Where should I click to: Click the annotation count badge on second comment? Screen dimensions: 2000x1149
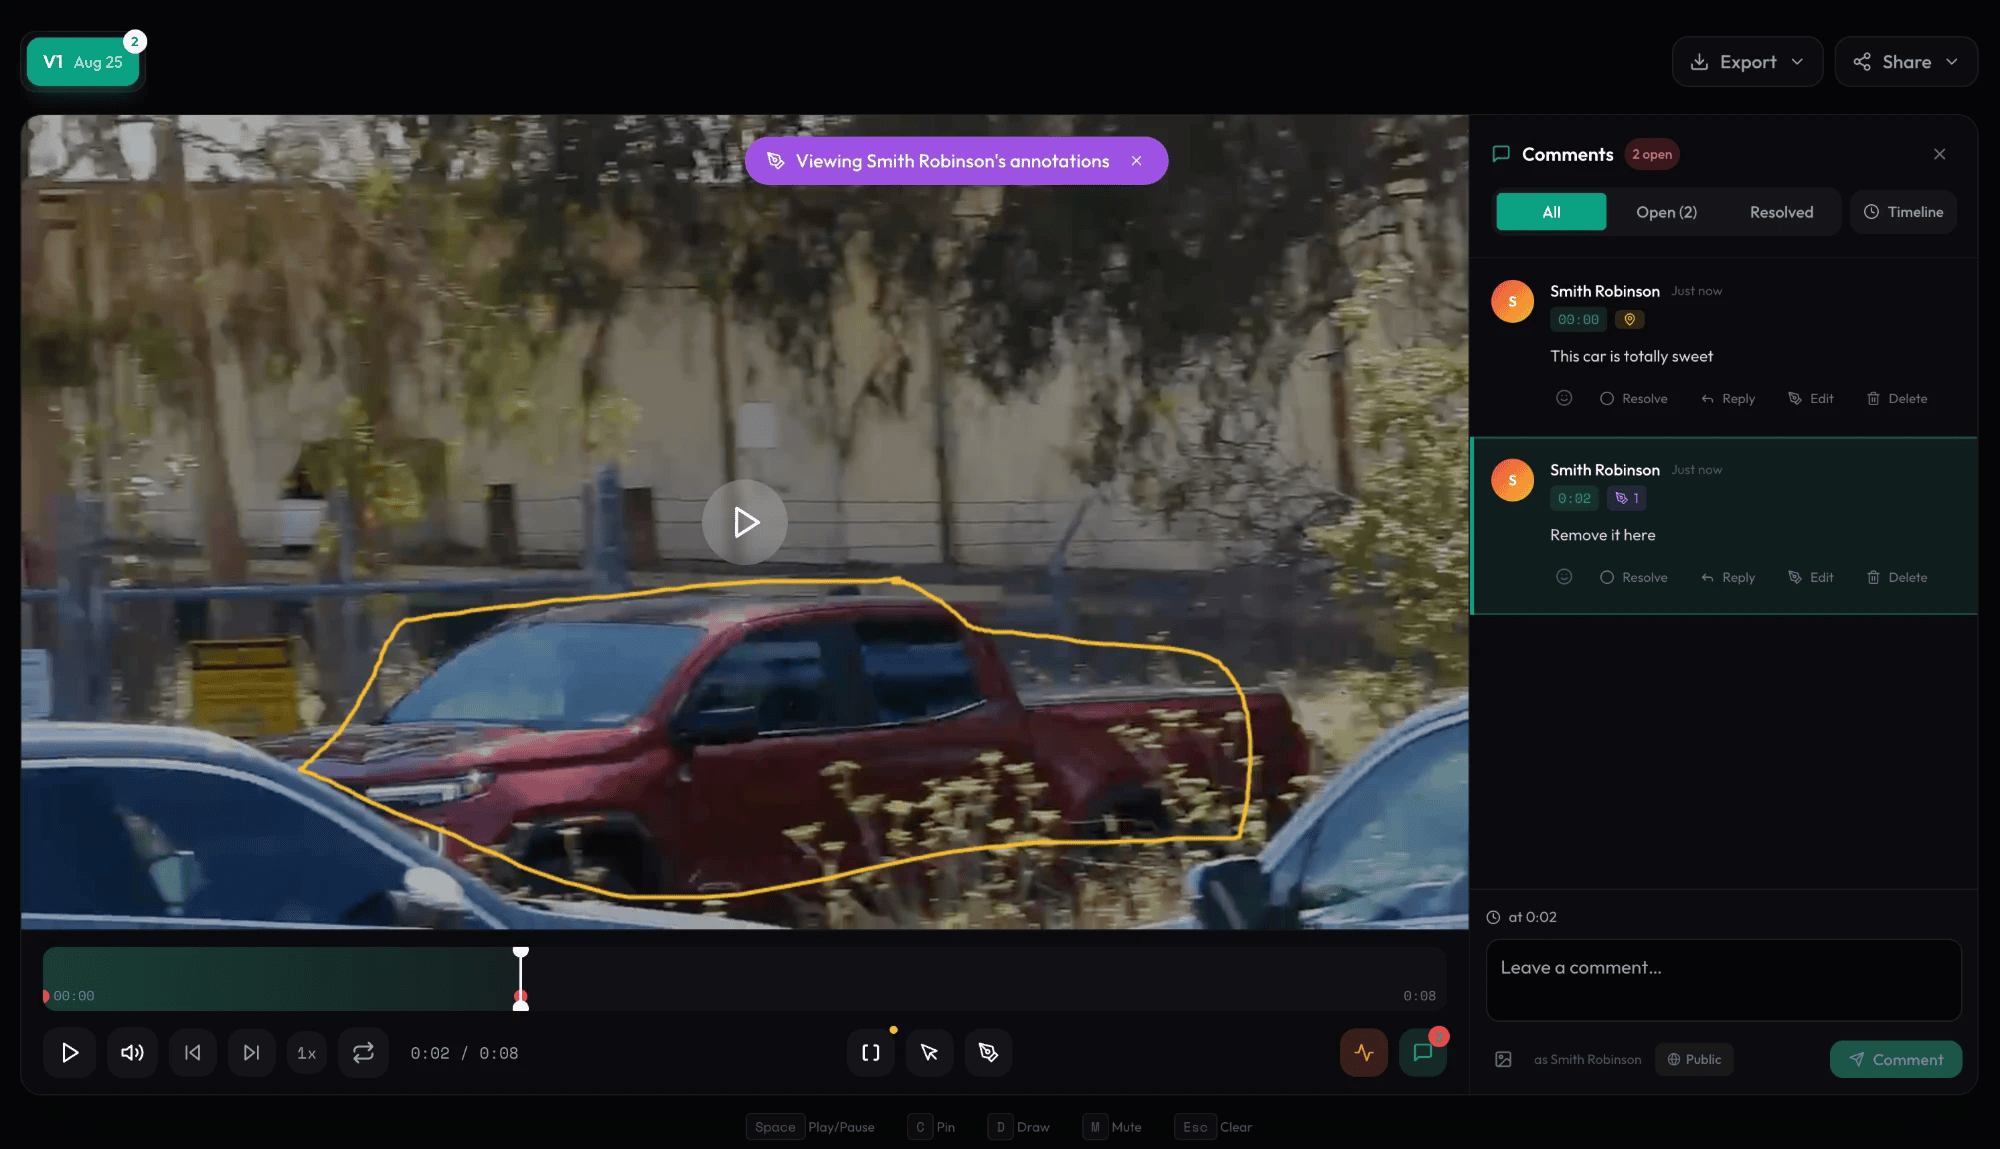point(1627,499)
